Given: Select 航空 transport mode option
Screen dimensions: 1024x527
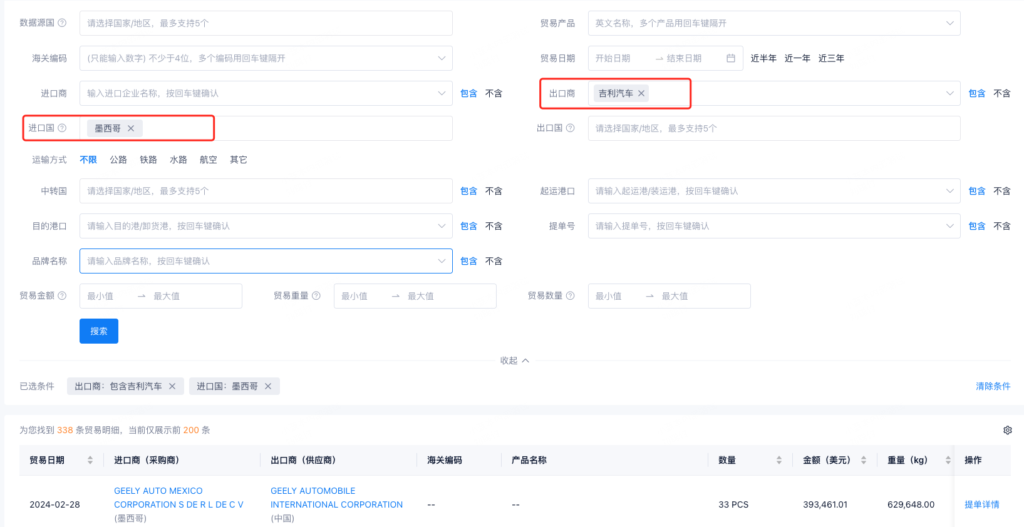Looking at the screenshot, I should pos(208,159).
